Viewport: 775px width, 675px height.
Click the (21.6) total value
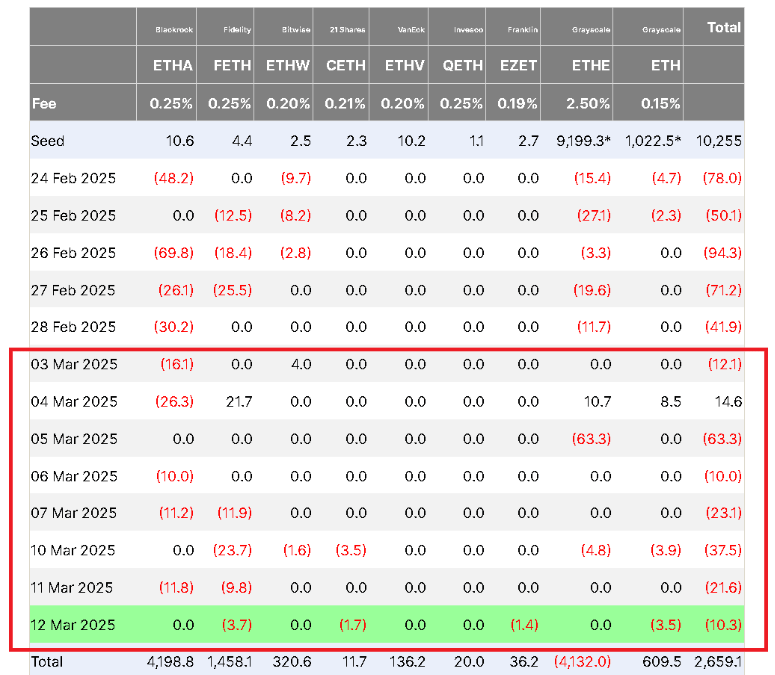point(724,588)
